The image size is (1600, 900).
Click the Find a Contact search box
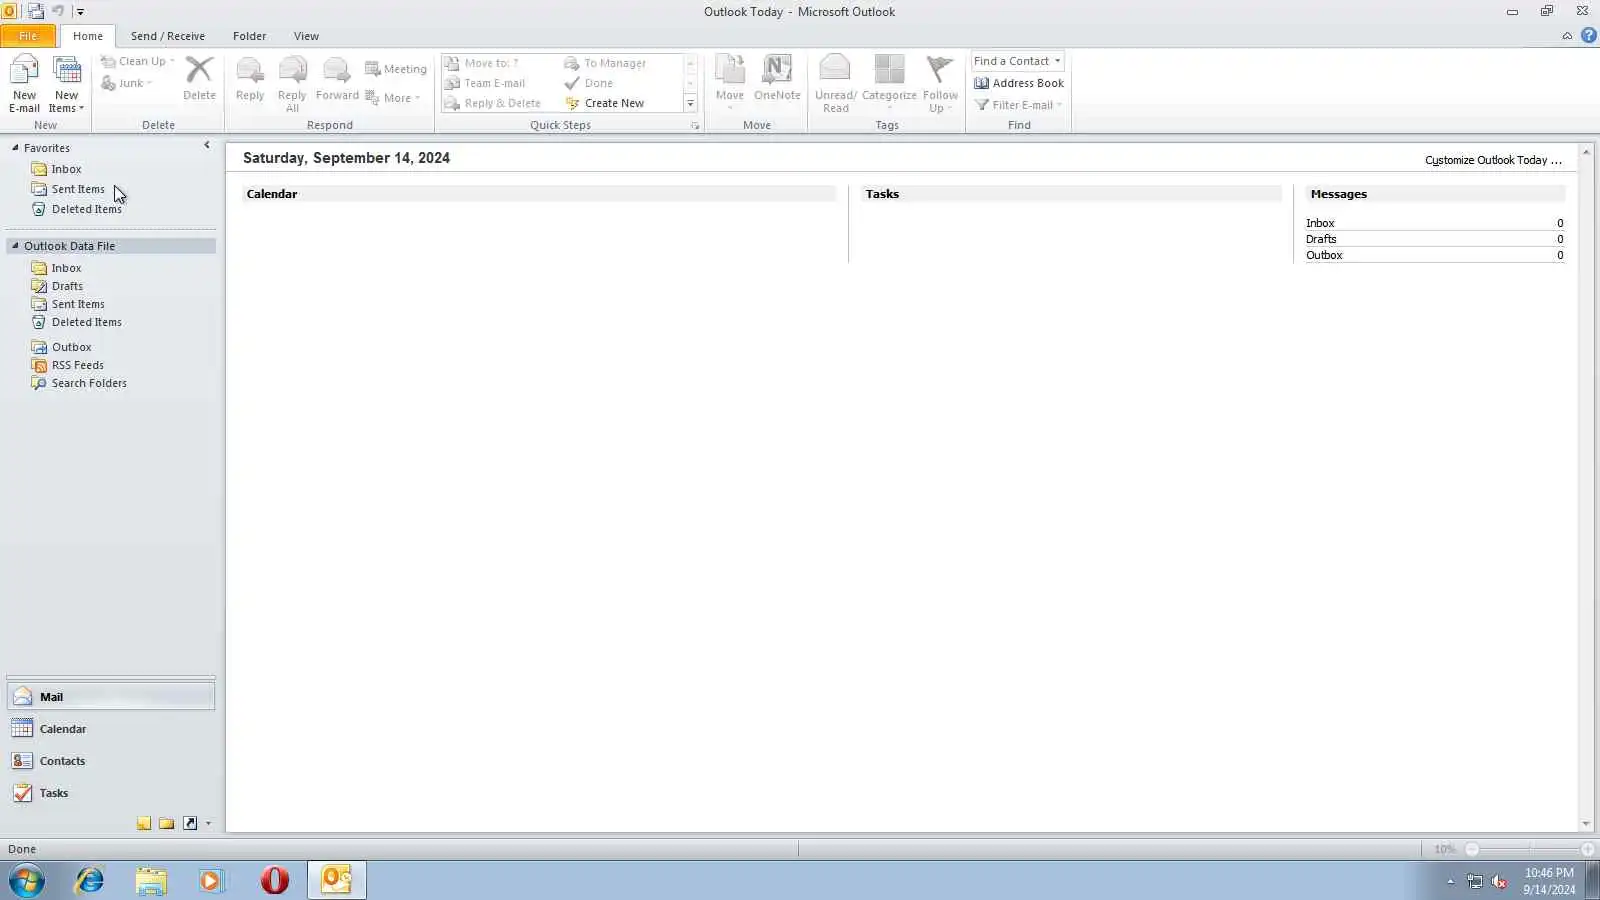pos(1017,61)
